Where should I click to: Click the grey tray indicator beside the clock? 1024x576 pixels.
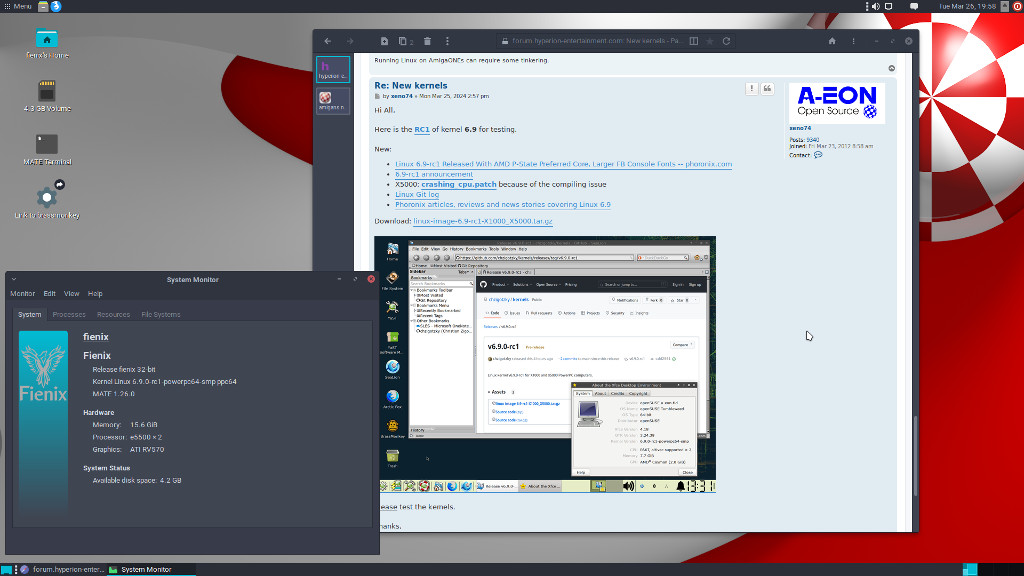click(1005, 6)
